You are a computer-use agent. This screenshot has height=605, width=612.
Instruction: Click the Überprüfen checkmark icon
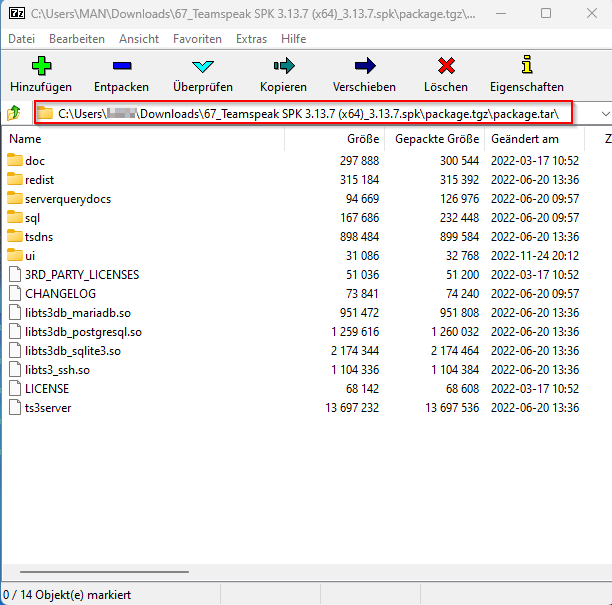click(x=203, y=66)
